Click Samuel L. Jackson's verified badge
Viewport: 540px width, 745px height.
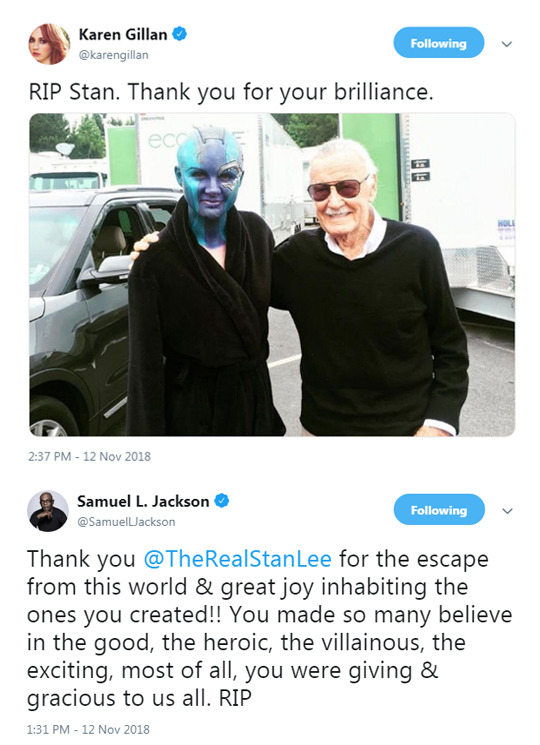click(222, 501)
